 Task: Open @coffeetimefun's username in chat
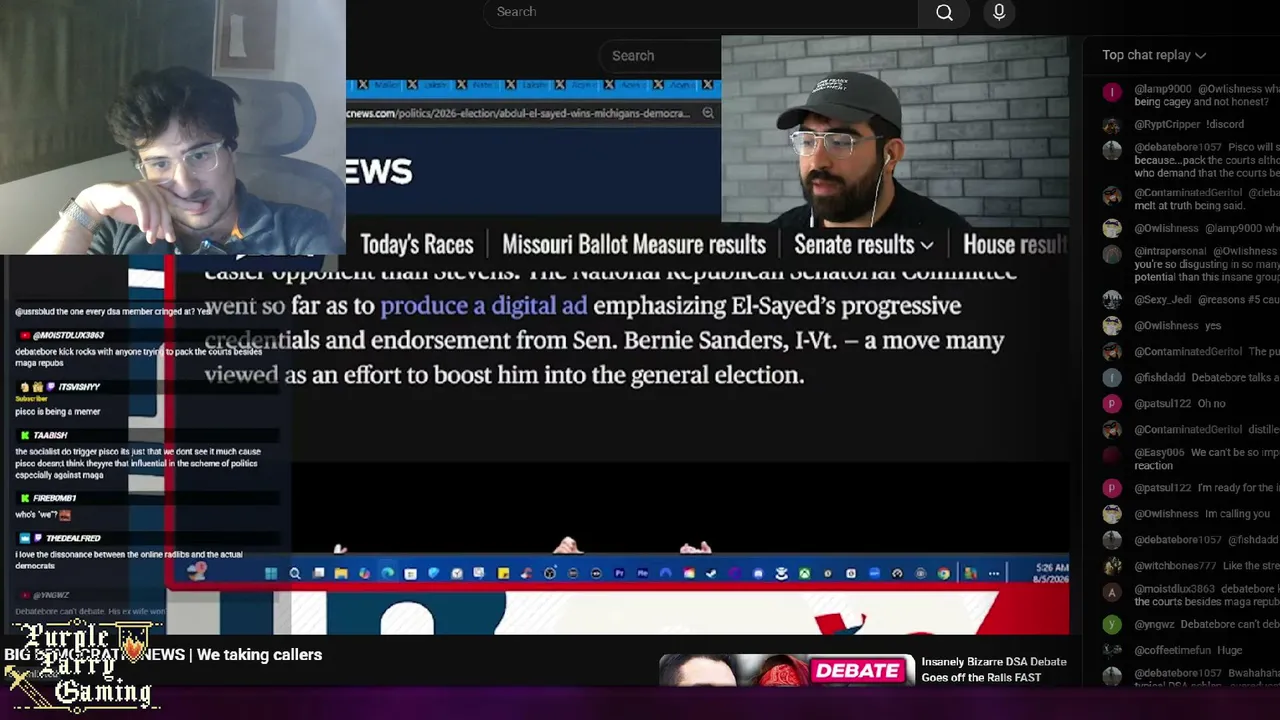coord(1172,651)
